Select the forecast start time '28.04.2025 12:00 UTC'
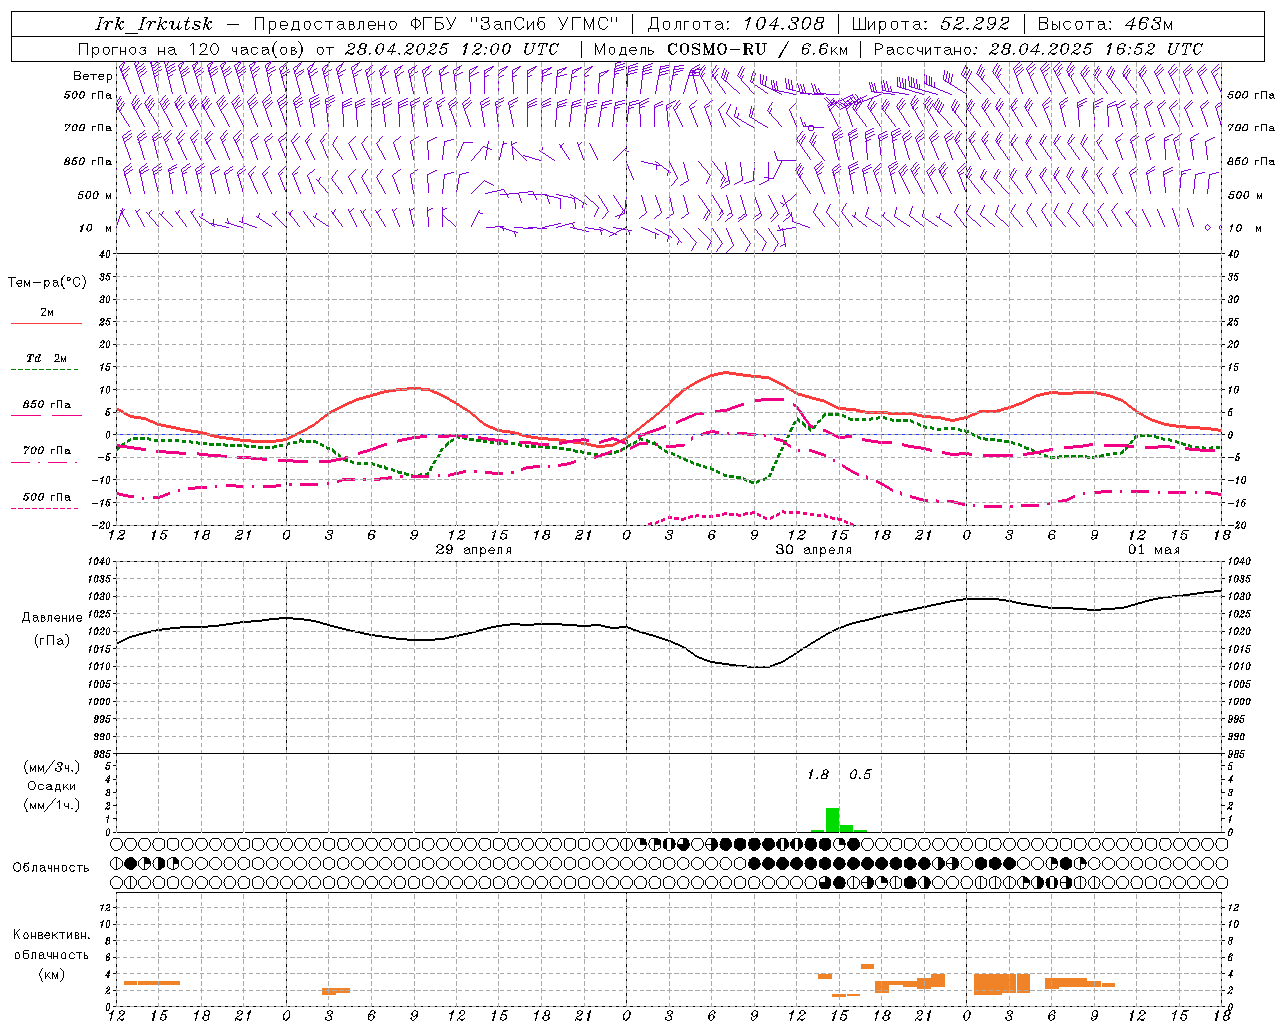Image resolution: width=1280 pixels, height=1024 pixels. (x=452, y=49)
